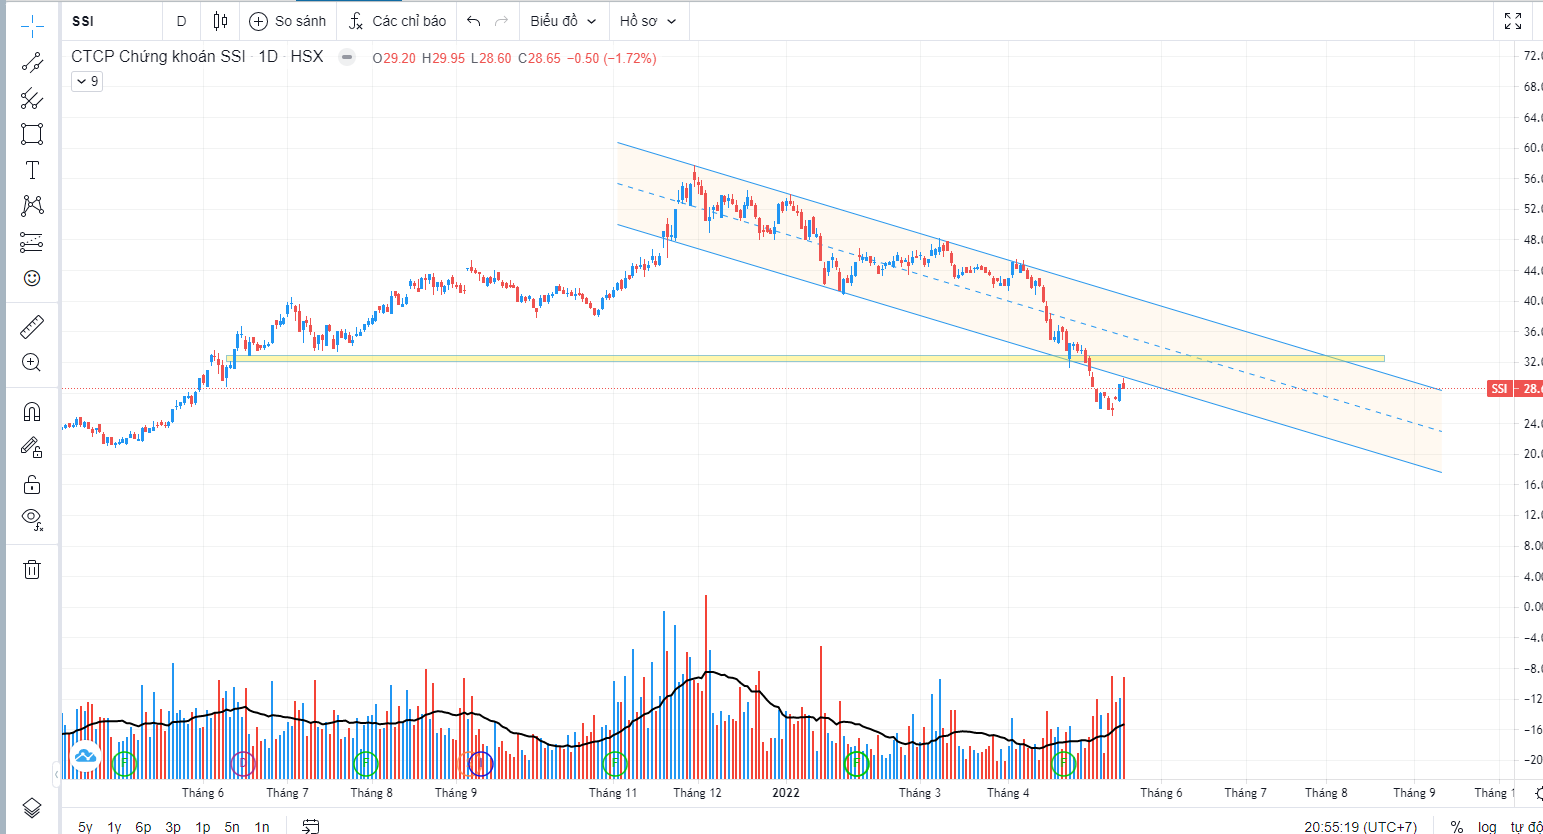The width and height of the screenshot is (1543, 834).
Task: Select the trend line drawing tool
Action: [x=32, y=63]
